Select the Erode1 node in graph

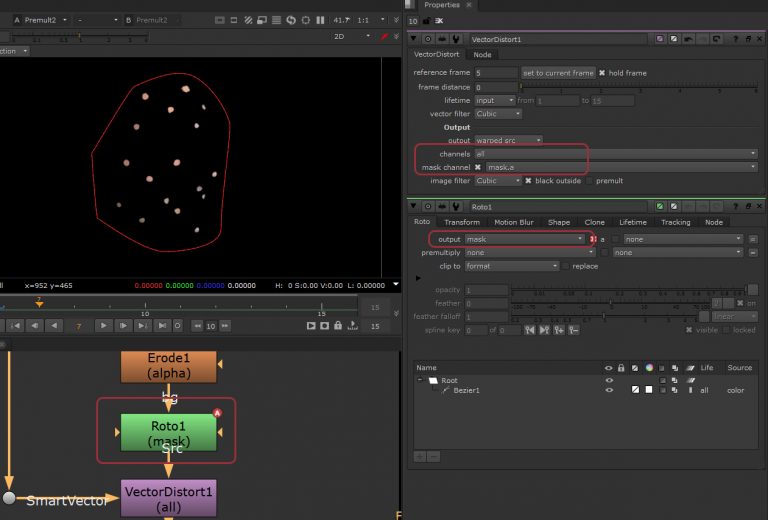click(x=168, y=366)
